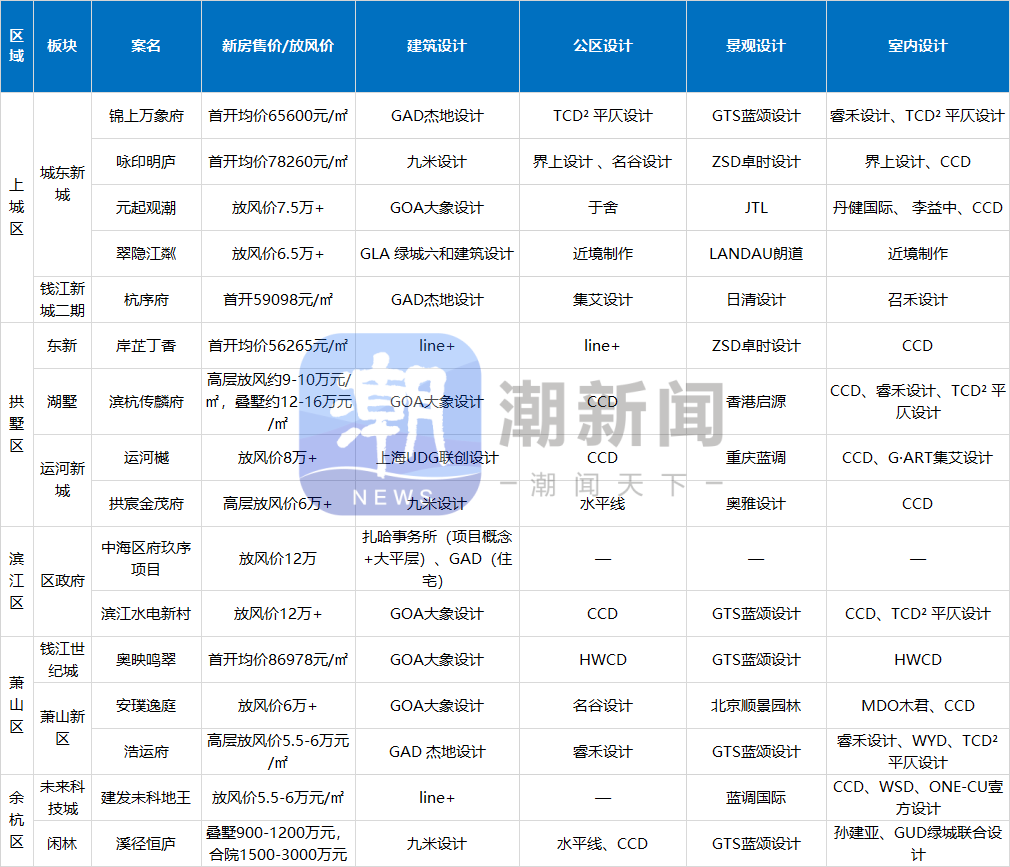Click the '拱墅区' region cell
1010x867 pixels.
click(17, 424)
